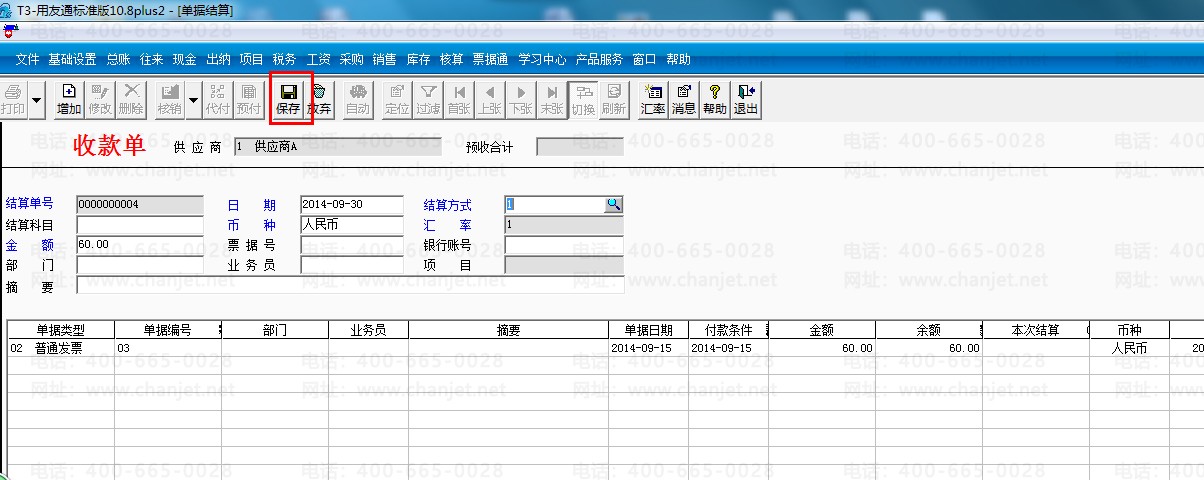
Task: Click the 自动 (Auto) toolbar icon
Action: [357, 100]
